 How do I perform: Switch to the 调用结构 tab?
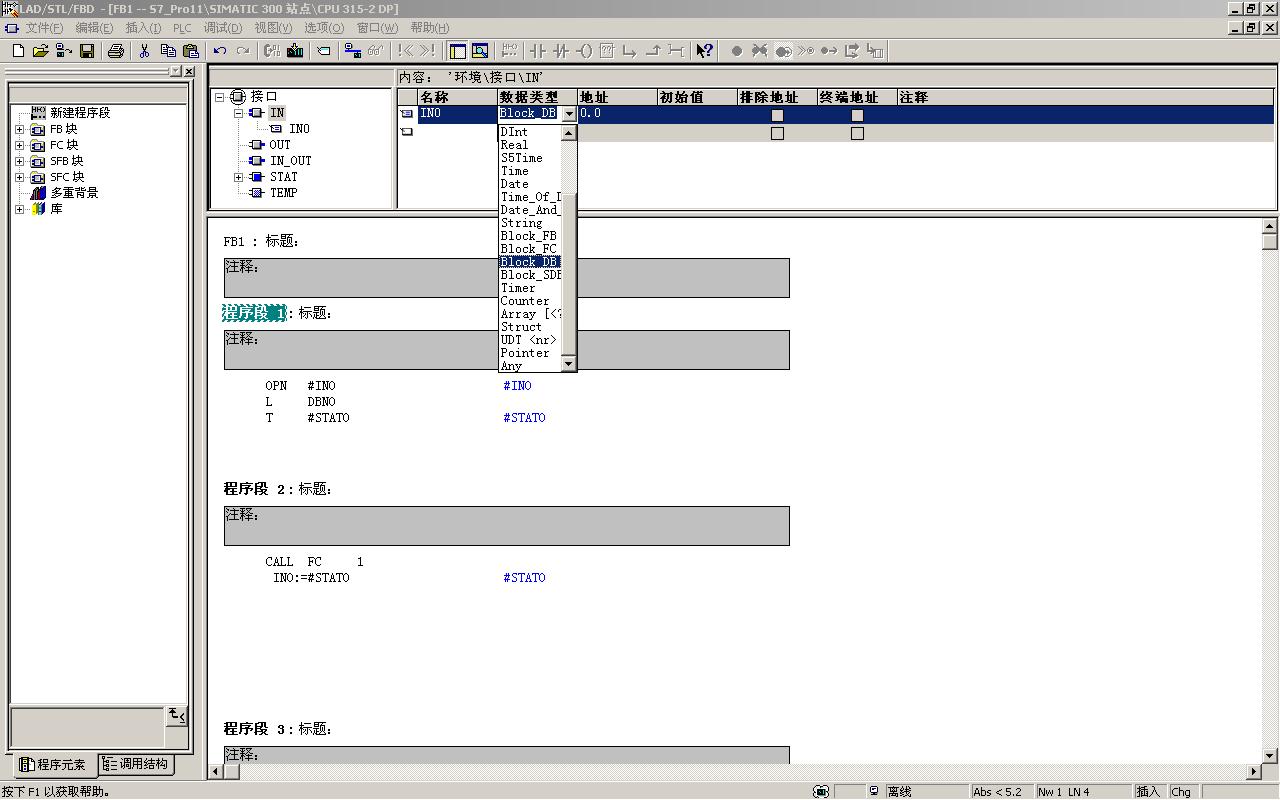coord(136,764)
